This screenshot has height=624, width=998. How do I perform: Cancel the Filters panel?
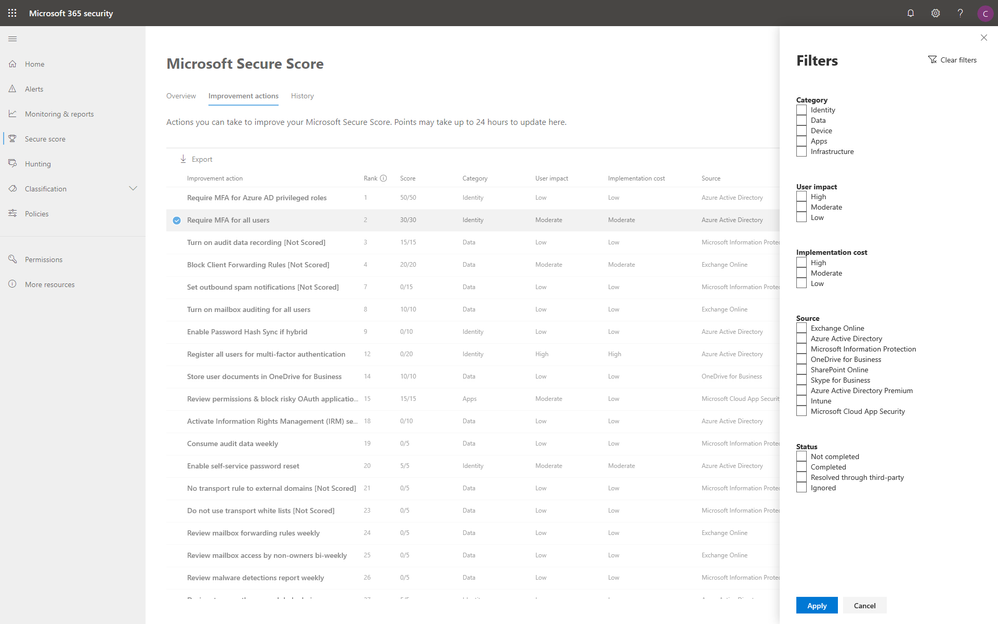coord(864,606)
